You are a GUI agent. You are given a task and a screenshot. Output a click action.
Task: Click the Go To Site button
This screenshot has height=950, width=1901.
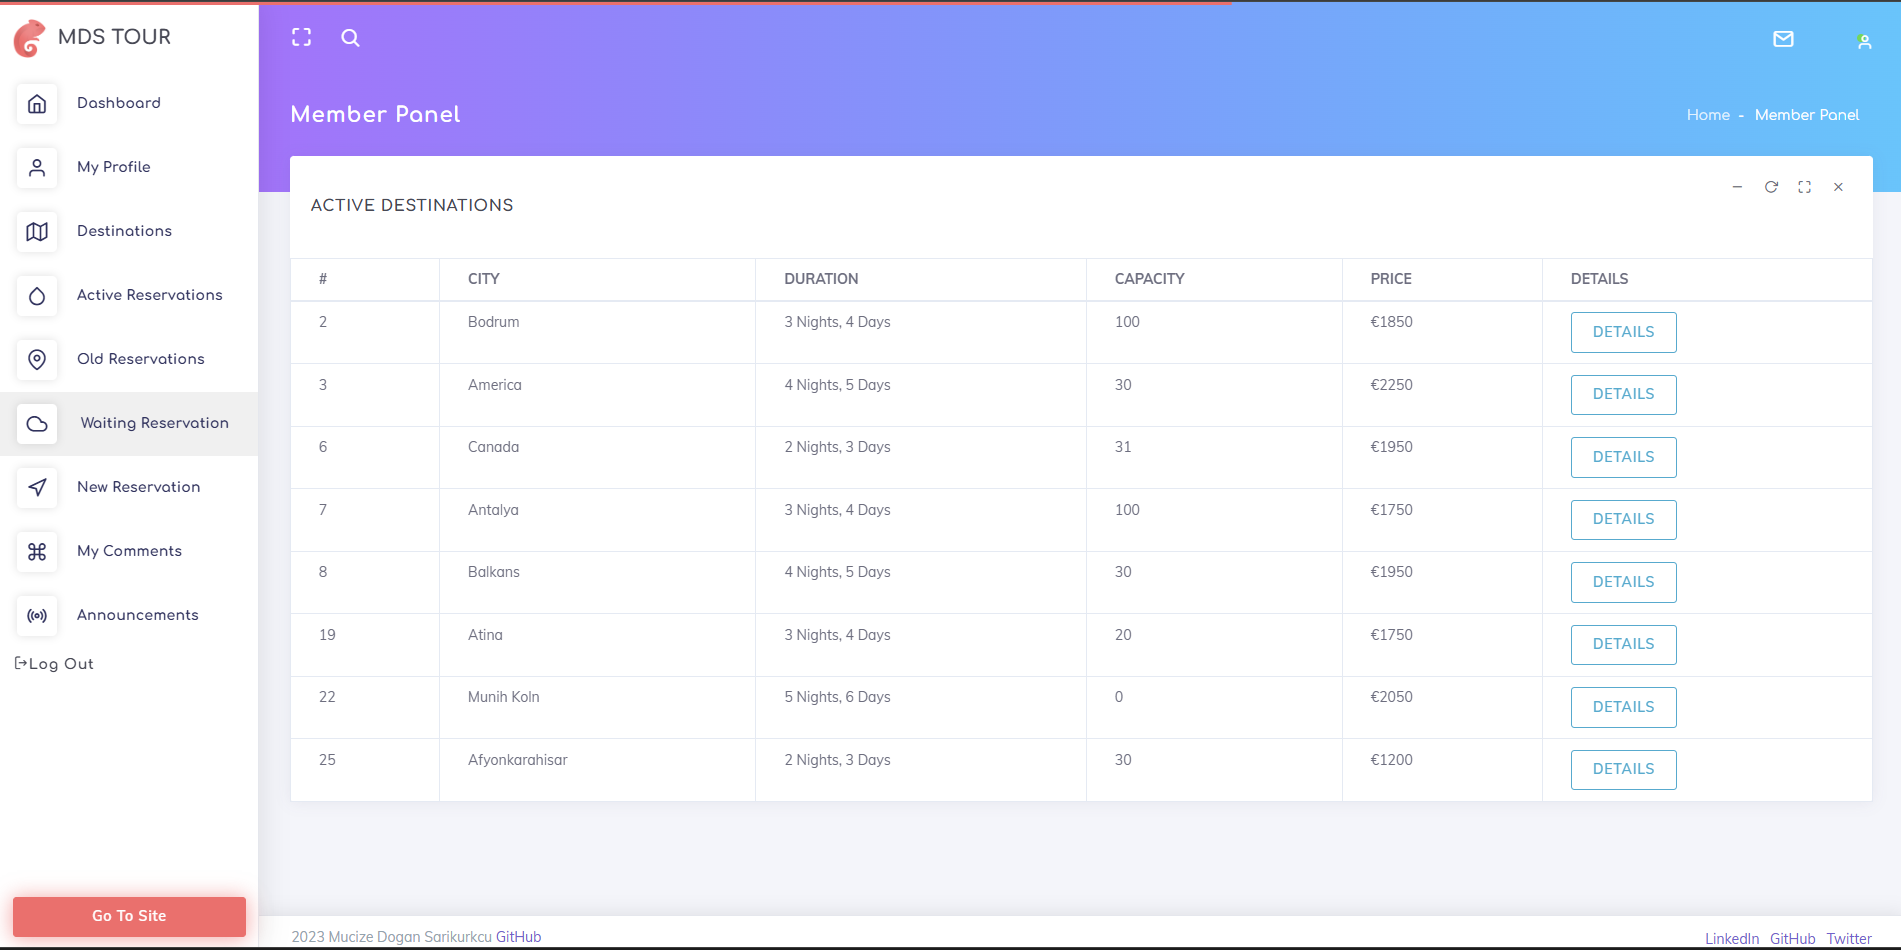[129, 916]
